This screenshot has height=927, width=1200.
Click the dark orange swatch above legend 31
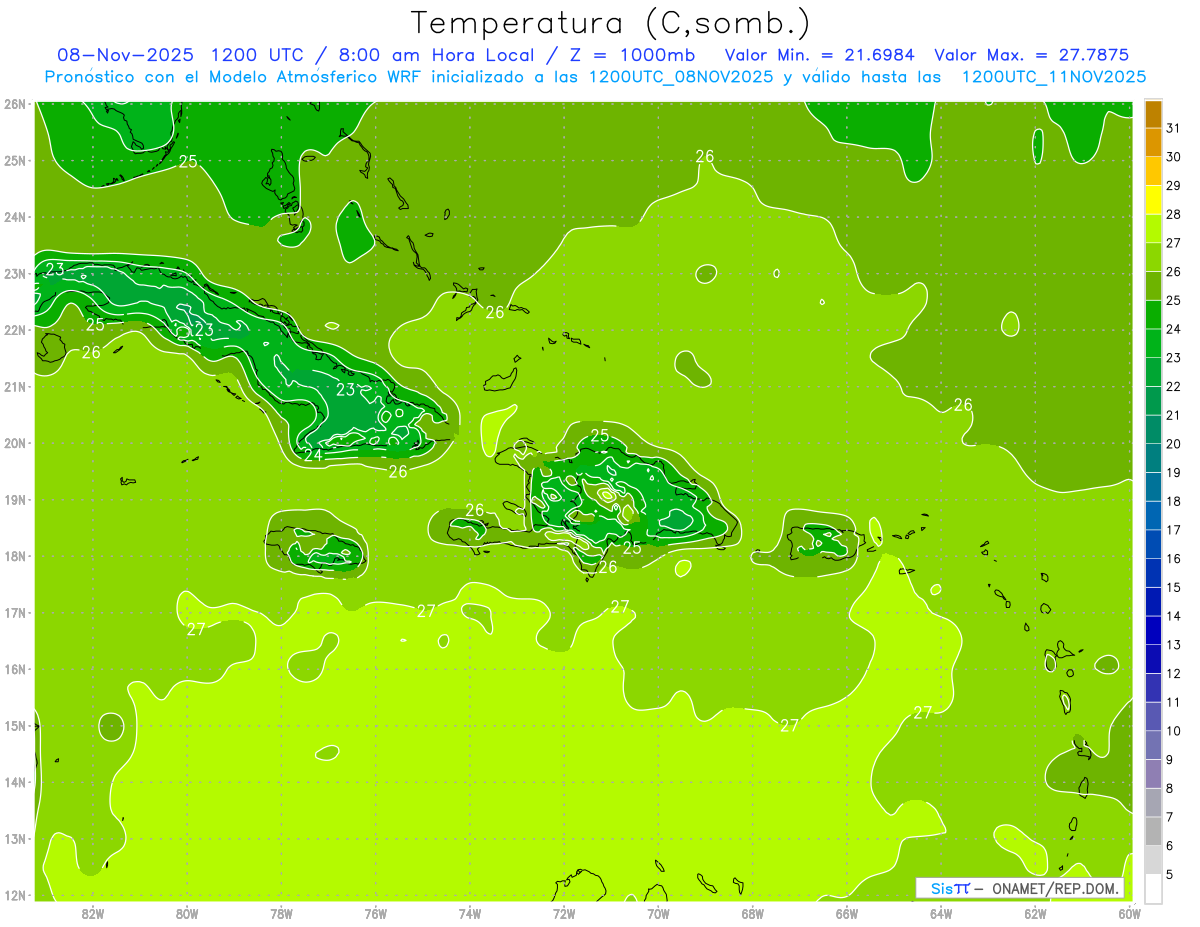(x=1154, y=115)
